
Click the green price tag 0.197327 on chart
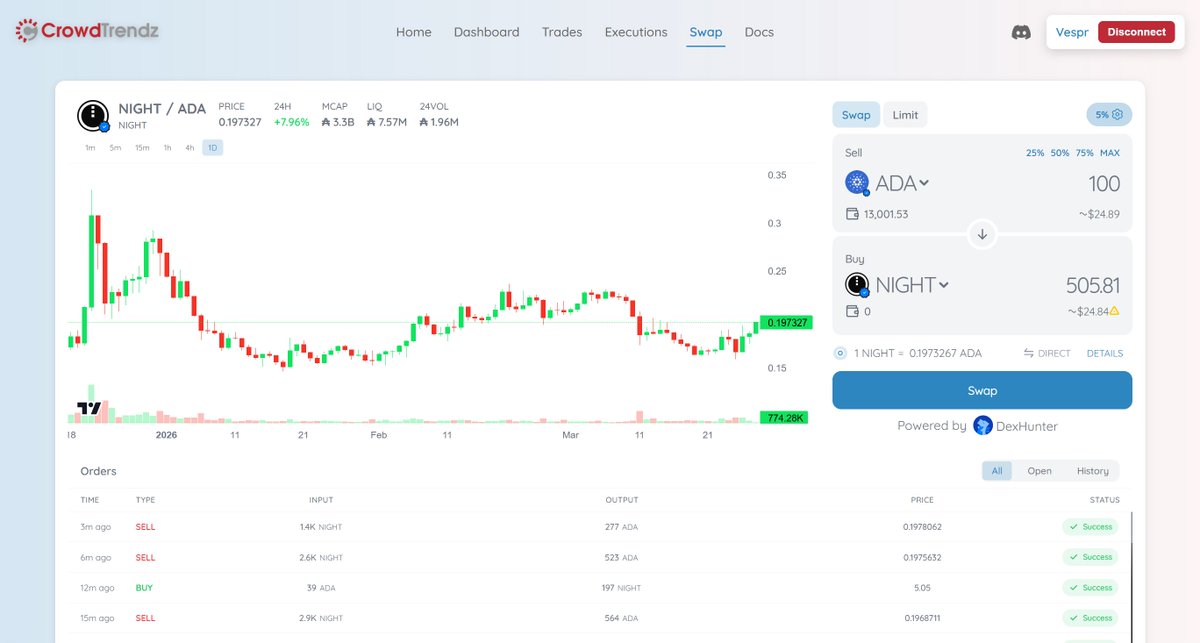click(785, 322)
